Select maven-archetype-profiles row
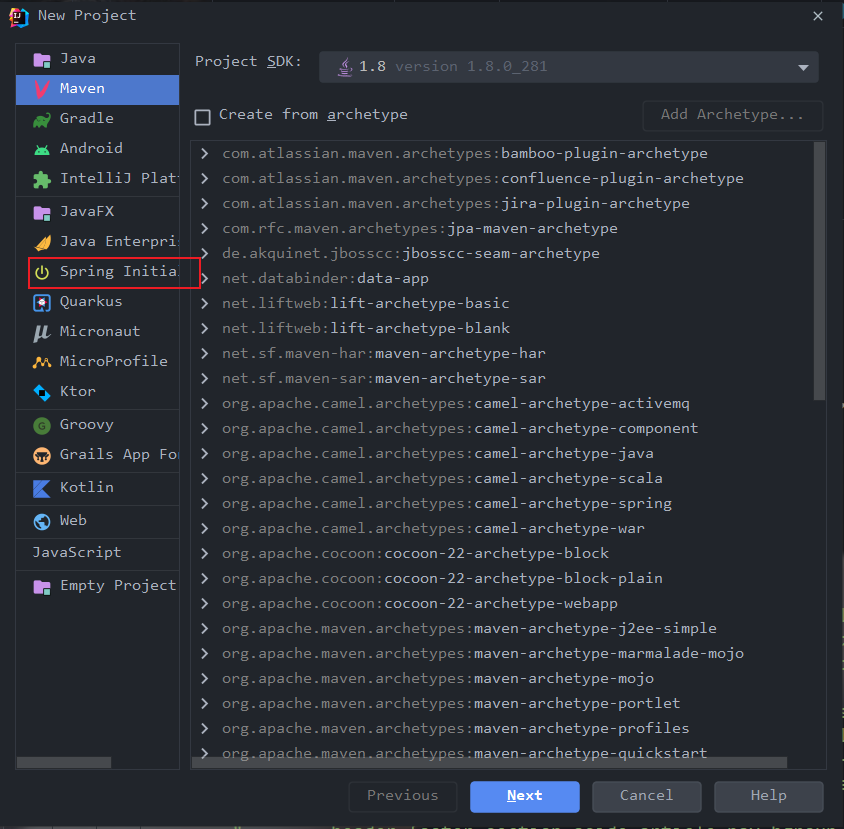The image size is (844, 829). [503, 729]
